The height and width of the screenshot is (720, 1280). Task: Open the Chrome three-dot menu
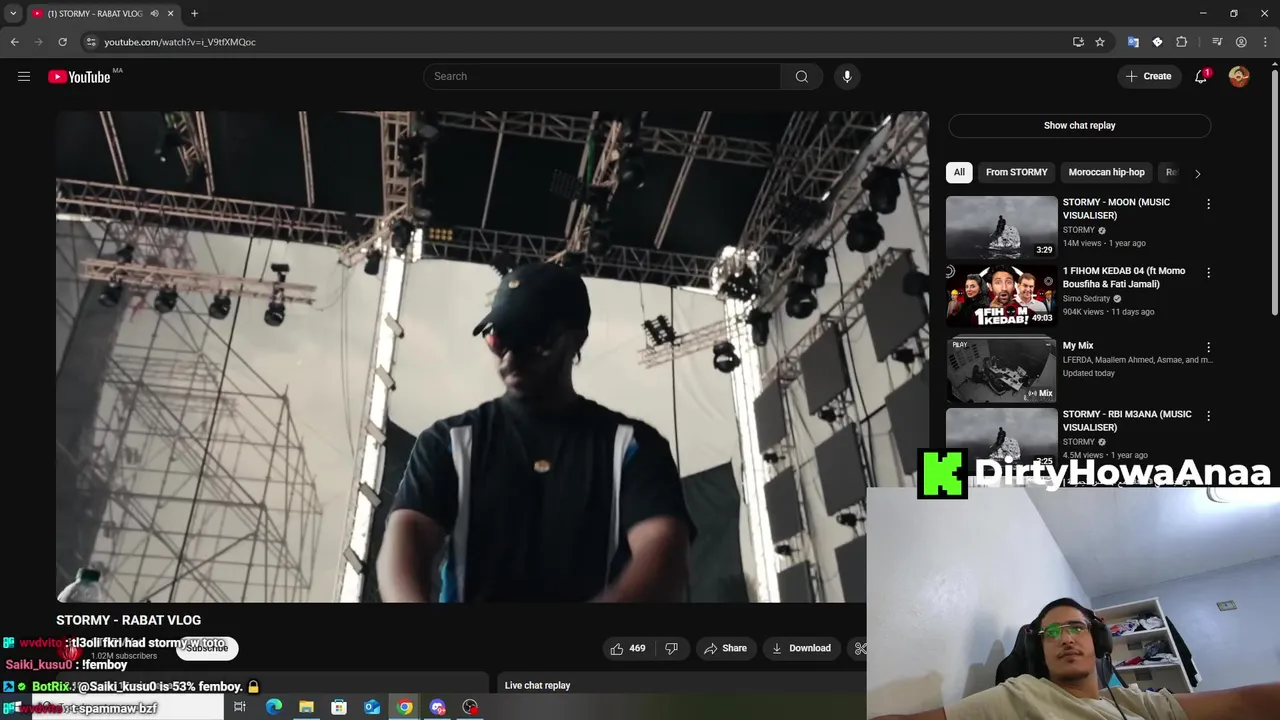pos(1265,42)
